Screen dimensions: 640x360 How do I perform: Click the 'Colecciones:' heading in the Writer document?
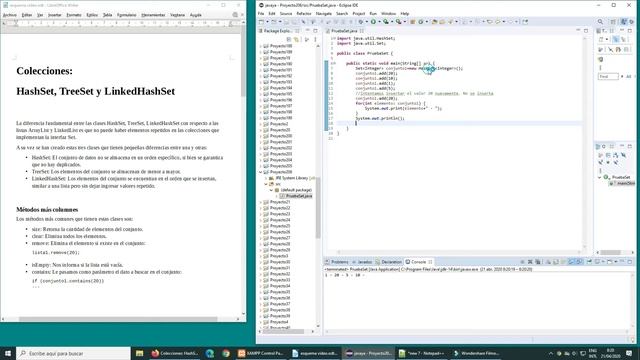44,71
